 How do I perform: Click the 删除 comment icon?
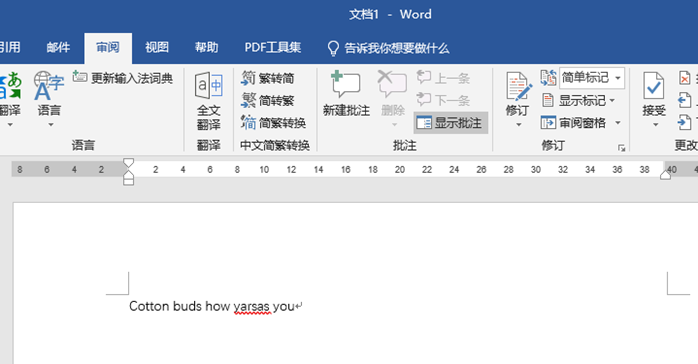tap(392, 85)
